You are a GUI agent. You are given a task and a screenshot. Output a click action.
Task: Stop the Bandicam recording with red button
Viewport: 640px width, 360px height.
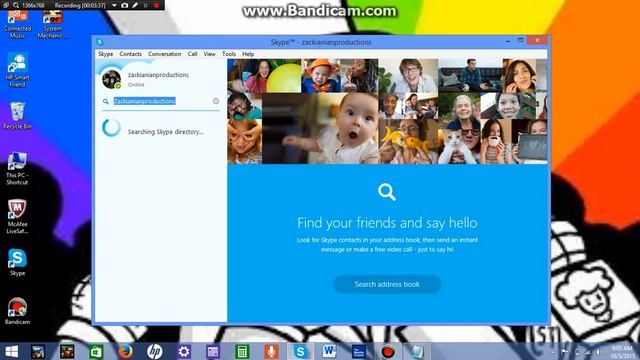click(x=156, y=5)
